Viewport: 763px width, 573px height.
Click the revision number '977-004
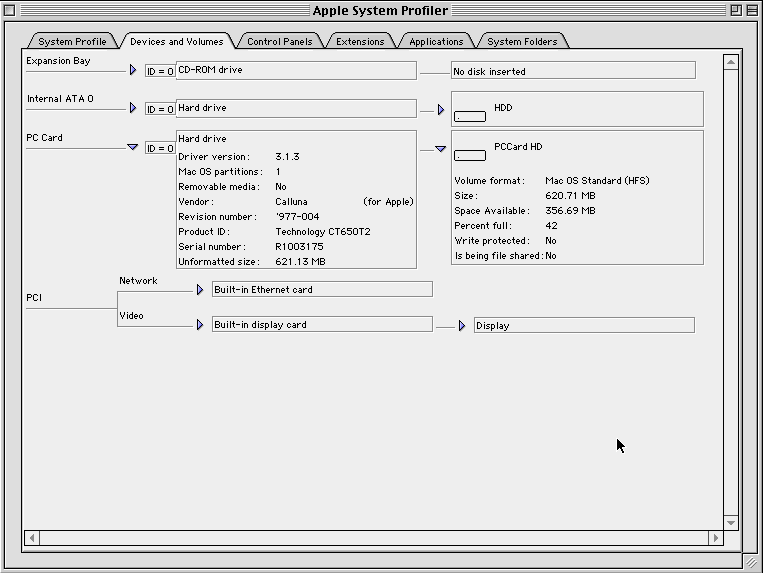click(297, 216)
